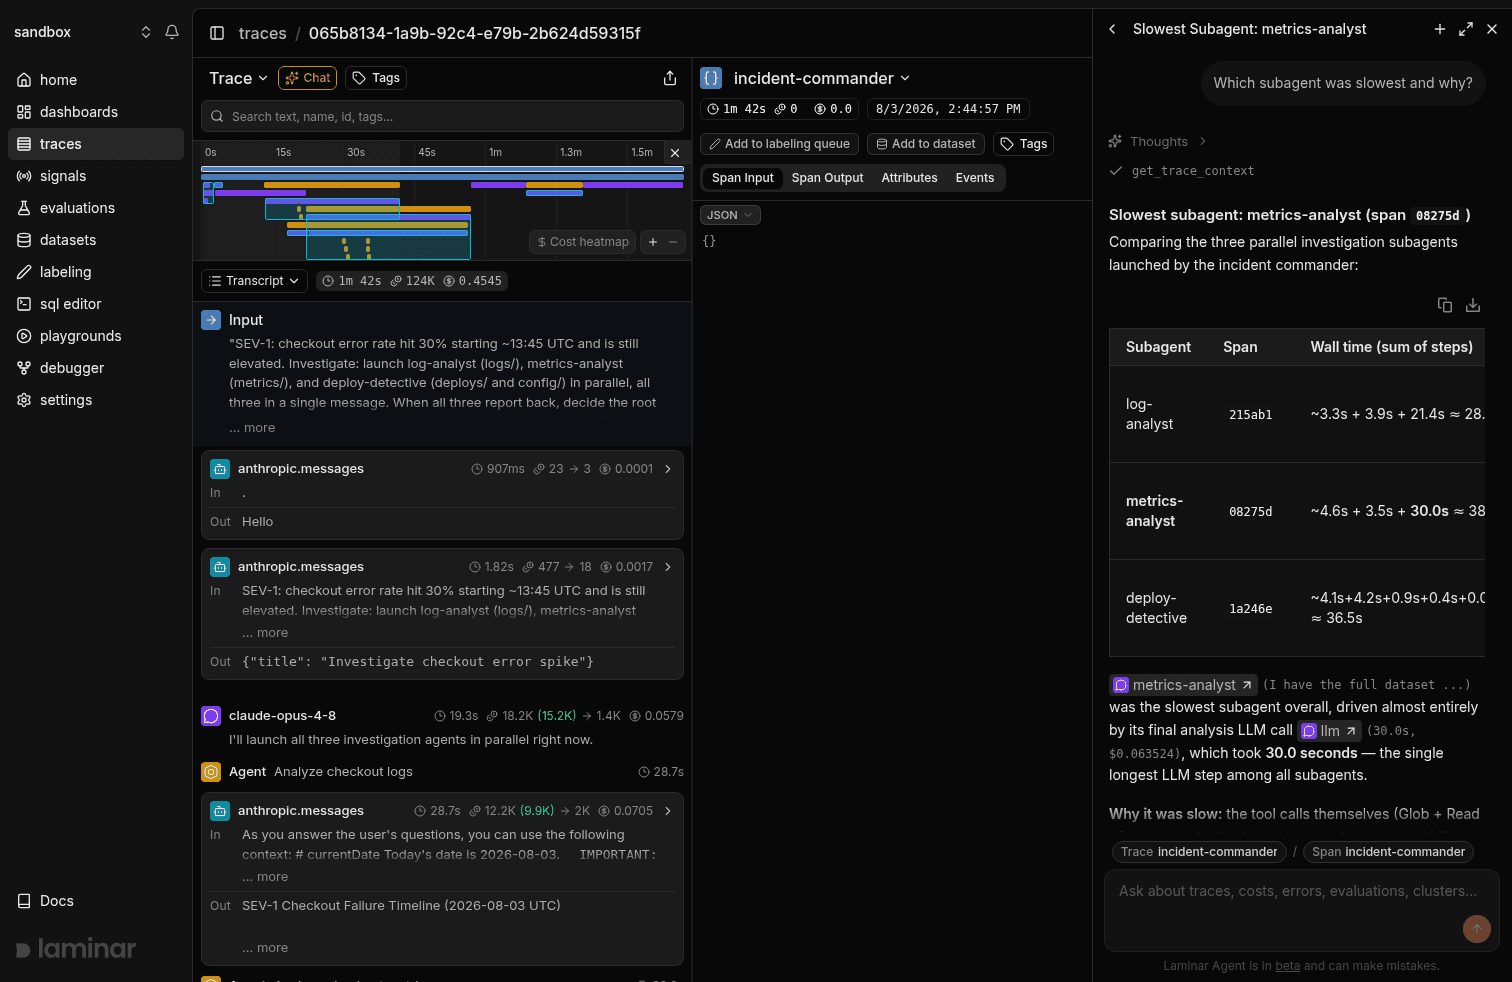Download the subagent table
This screenshot has height=982, width=1512.
coord(1473,305)
